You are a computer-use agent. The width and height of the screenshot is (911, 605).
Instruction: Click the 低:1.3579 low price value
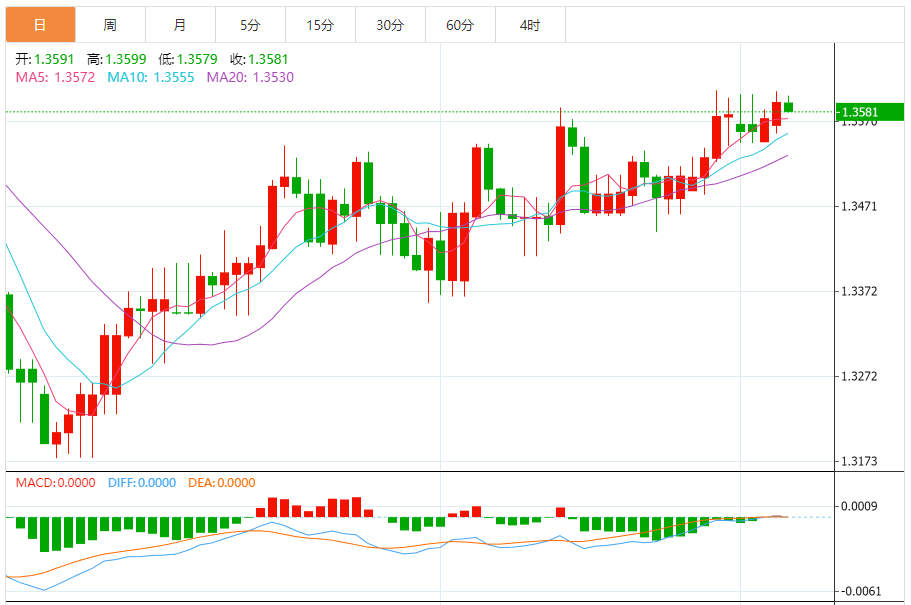(x=188, y=59)
